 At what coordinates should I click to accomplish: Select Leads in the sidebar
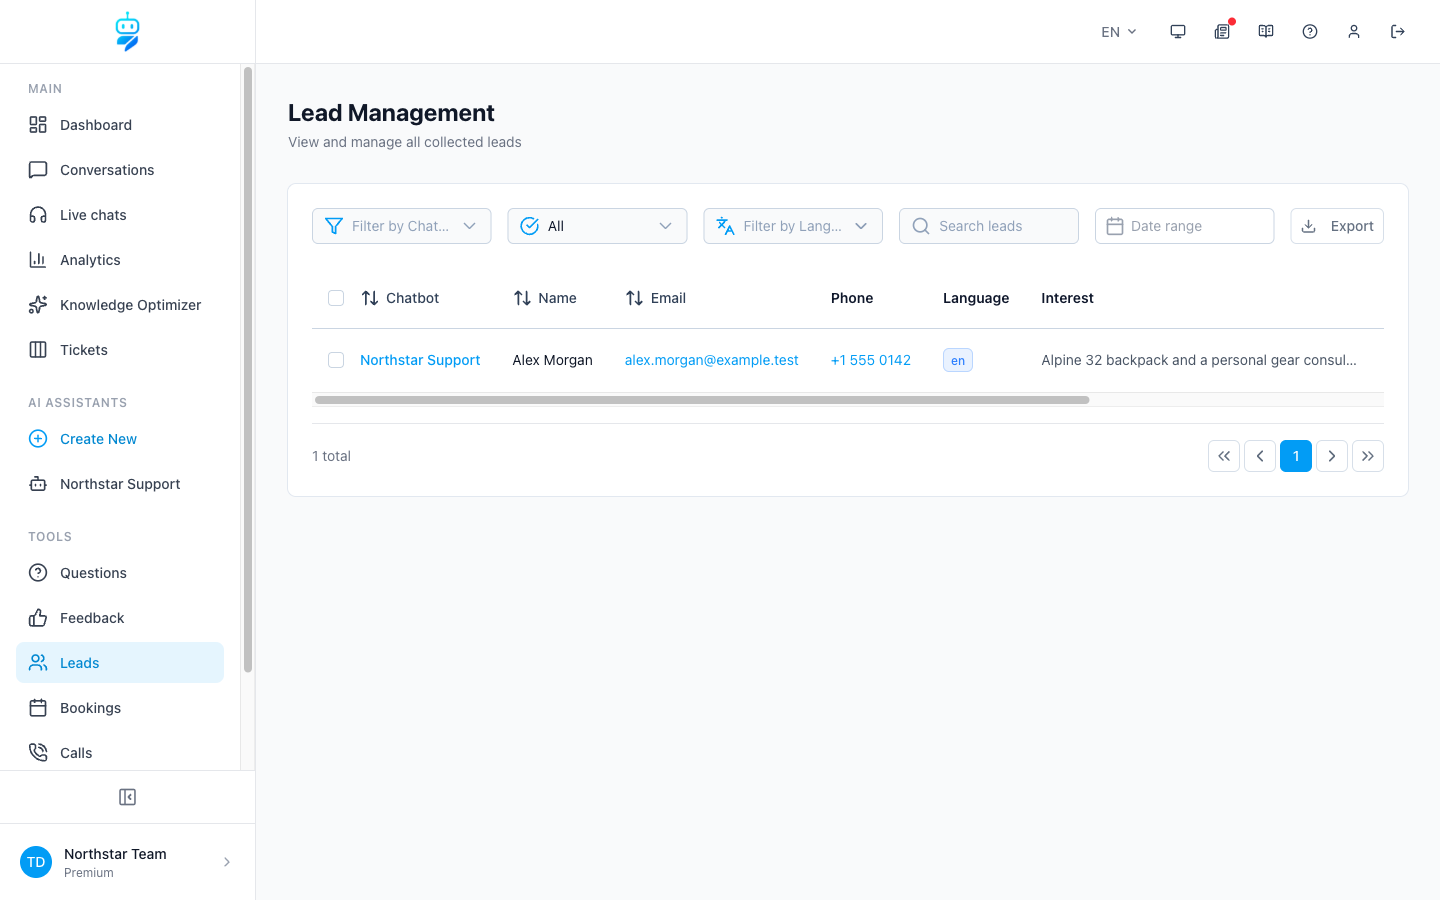(120, 663)
